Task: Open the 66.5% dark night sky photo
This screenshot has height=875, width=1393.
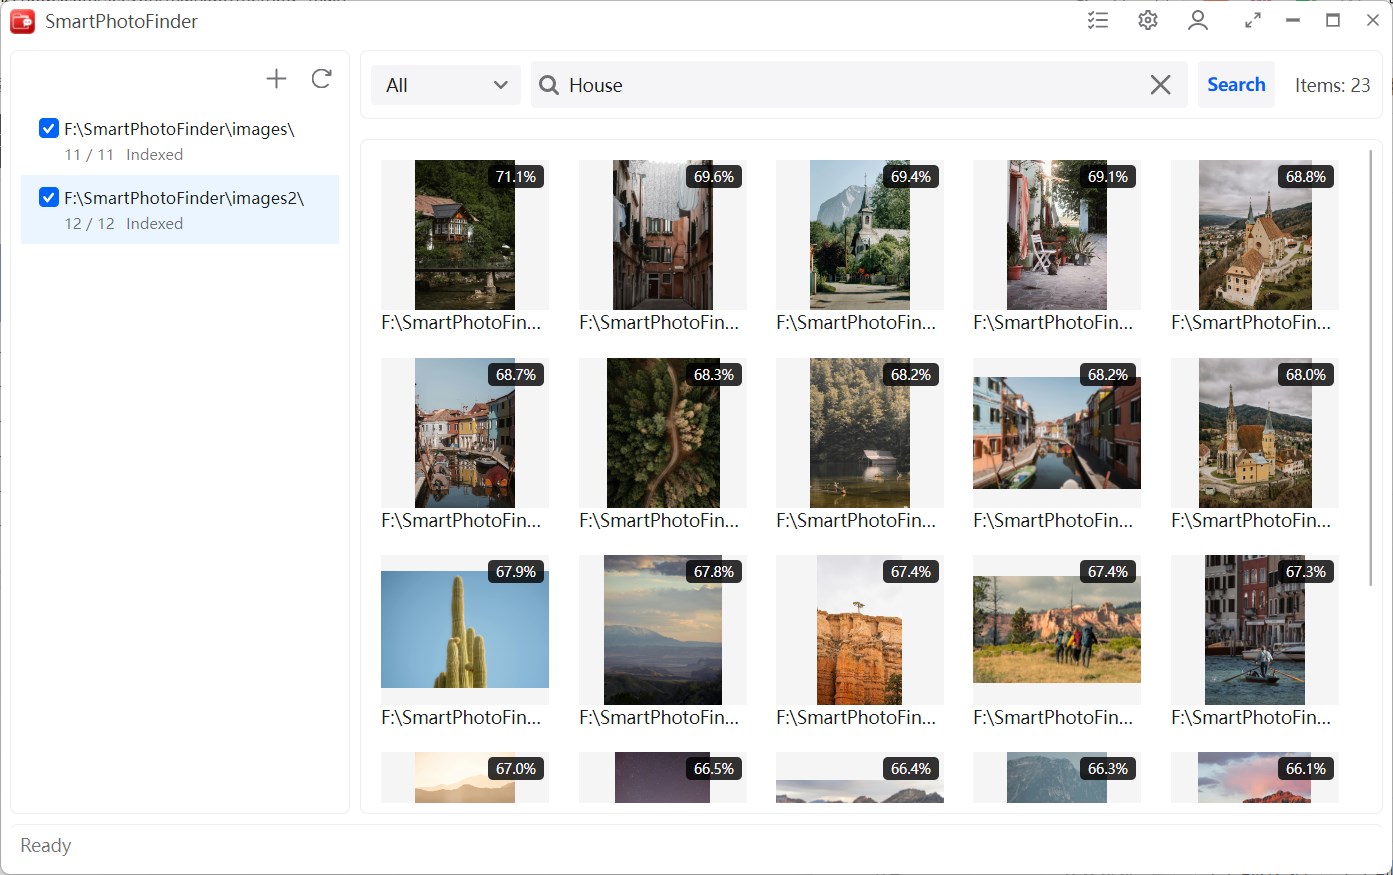Action: (663, 777)
